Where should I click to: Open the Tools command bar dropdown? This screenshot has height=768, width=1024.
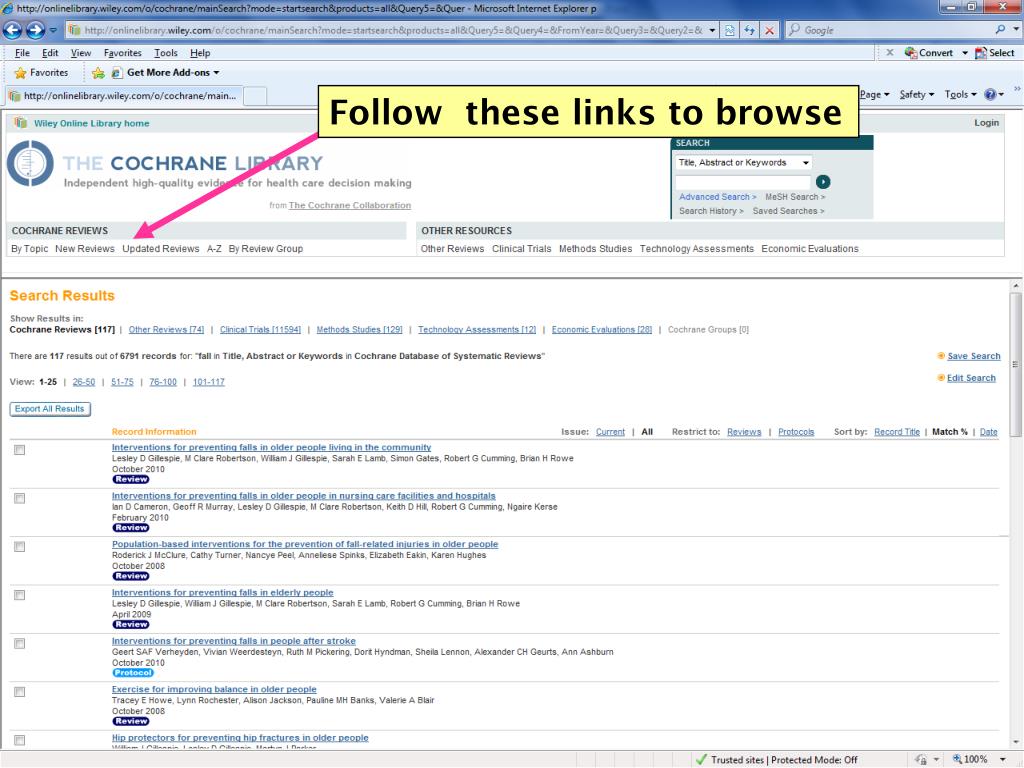click(960, 95)
